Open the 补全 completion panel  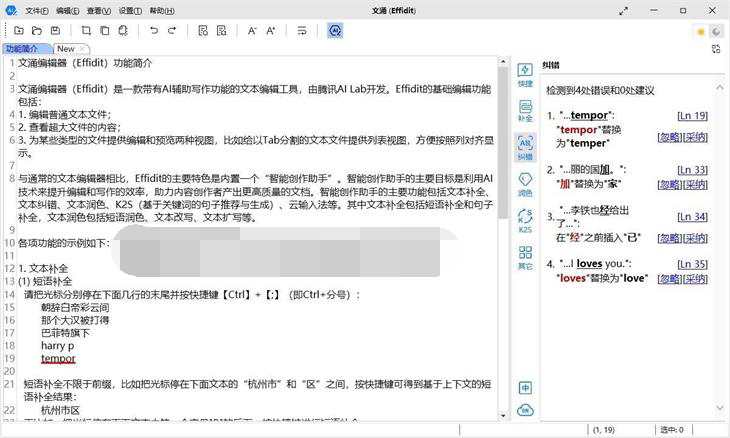click(525, 111)
